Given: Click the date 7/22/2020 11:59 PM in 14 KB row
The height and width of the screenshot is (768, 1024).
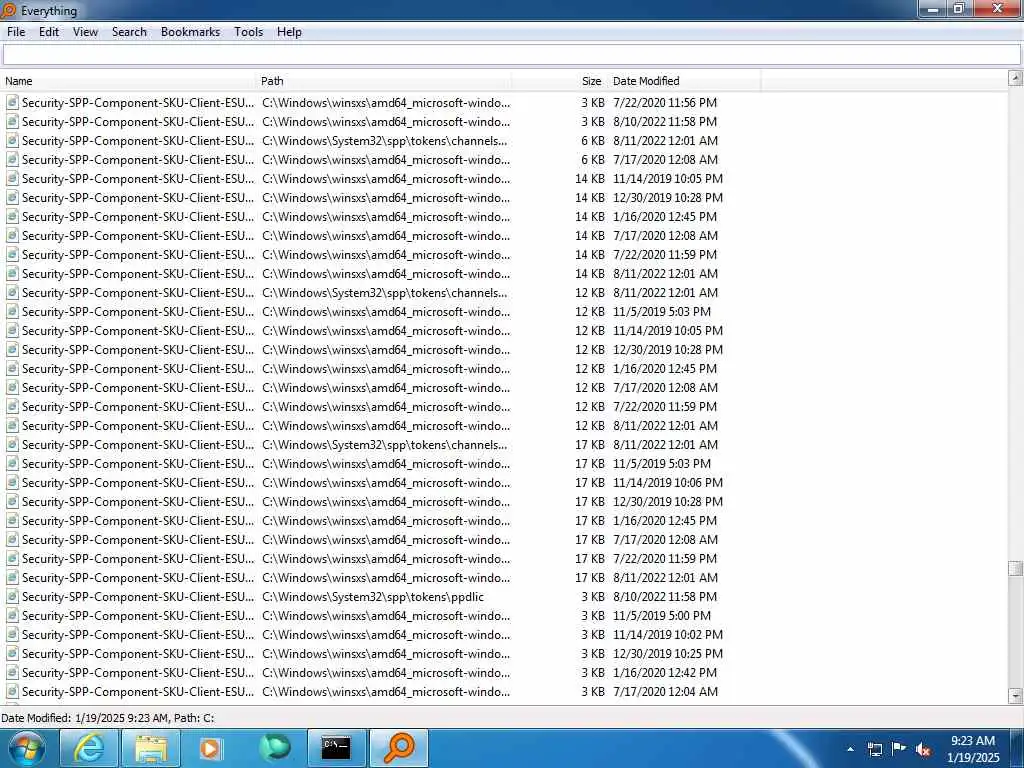Looking at the screenshot, I should pos(665,254).
